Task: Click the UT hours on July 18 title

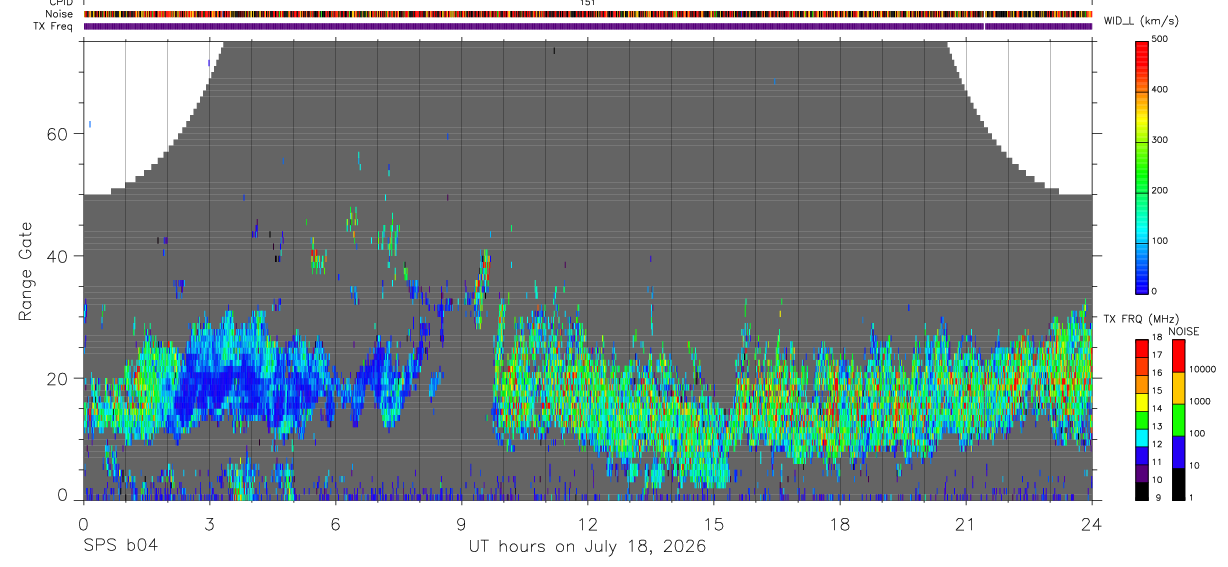Action: click(588, 547)
